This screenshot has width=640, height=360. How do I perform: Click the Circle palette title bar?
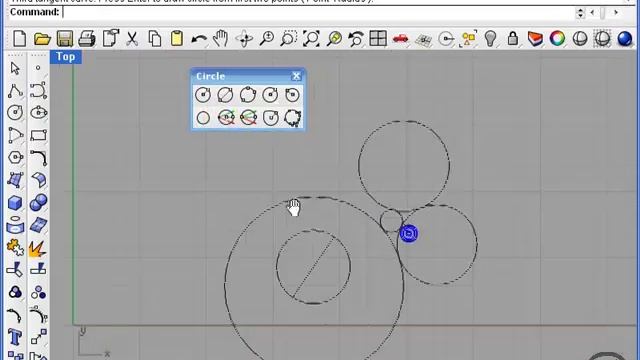(247, 76)
